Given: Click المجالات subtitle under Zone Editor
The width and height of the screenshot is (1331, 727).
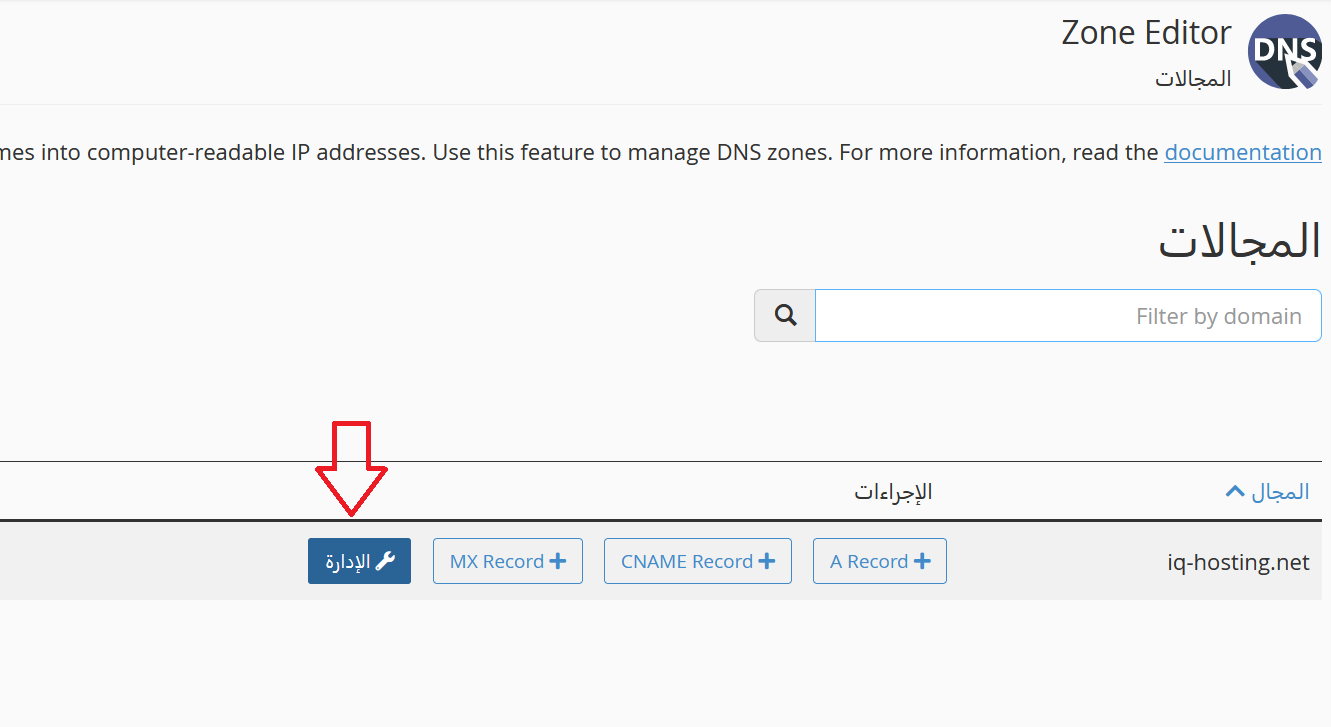Looking at the screenshot, I should tap(1193, 78).
